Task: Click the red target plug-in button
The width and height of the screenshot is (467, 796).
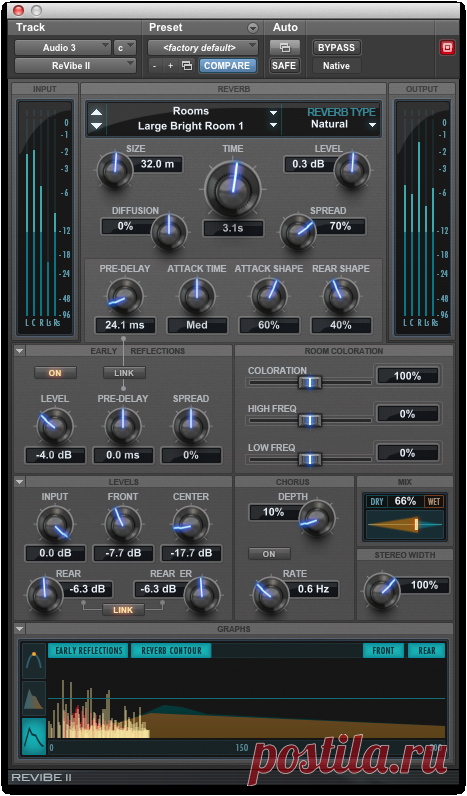Action: pos(447,48)
